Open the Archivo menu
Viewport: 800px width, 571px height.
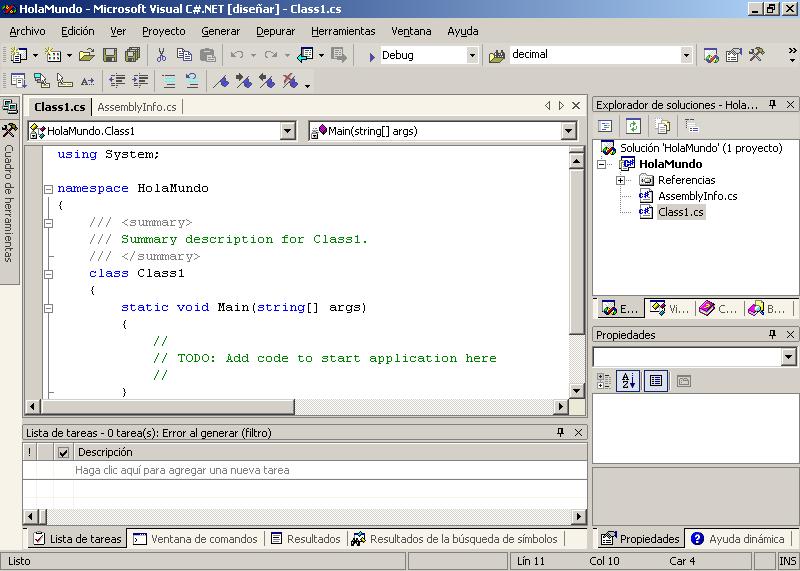28,31
